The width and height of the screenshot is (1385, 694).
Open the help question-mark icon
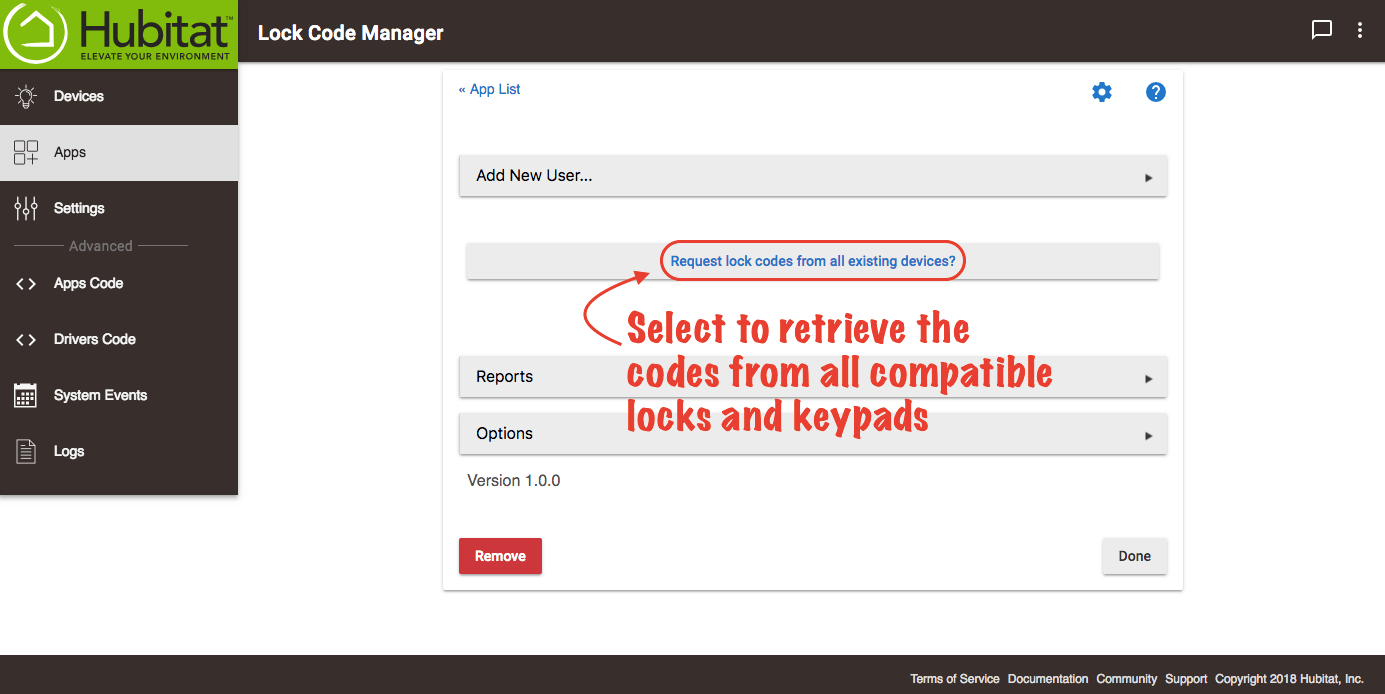[1155, 91]
